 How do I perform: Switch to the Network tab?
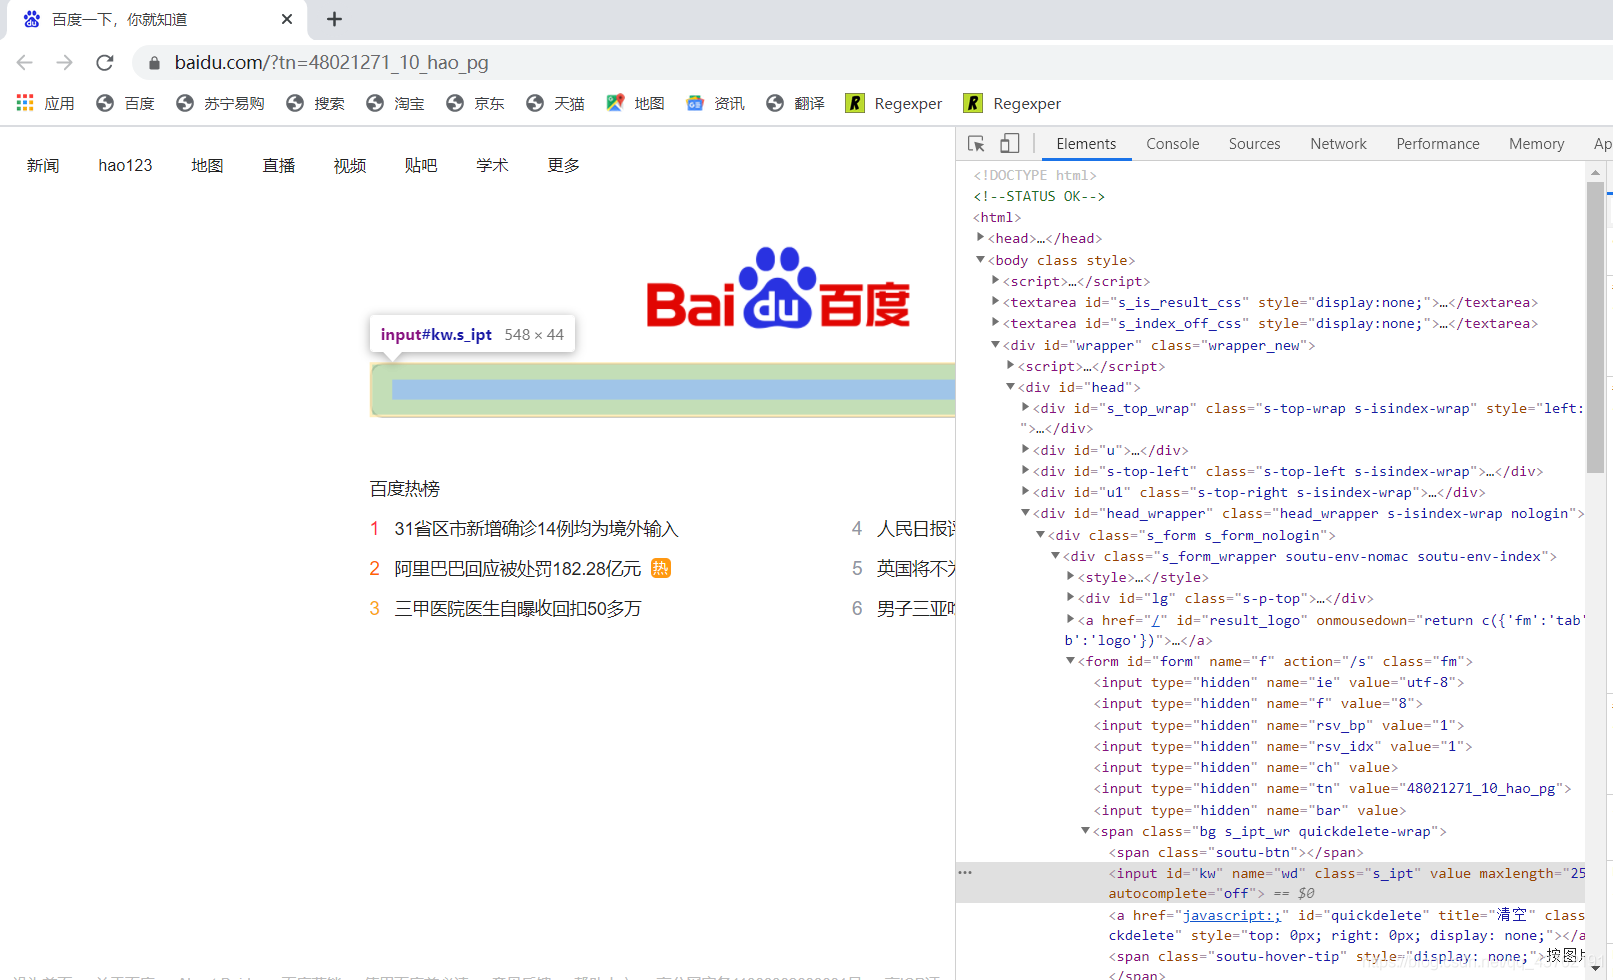coord(1338,144)
